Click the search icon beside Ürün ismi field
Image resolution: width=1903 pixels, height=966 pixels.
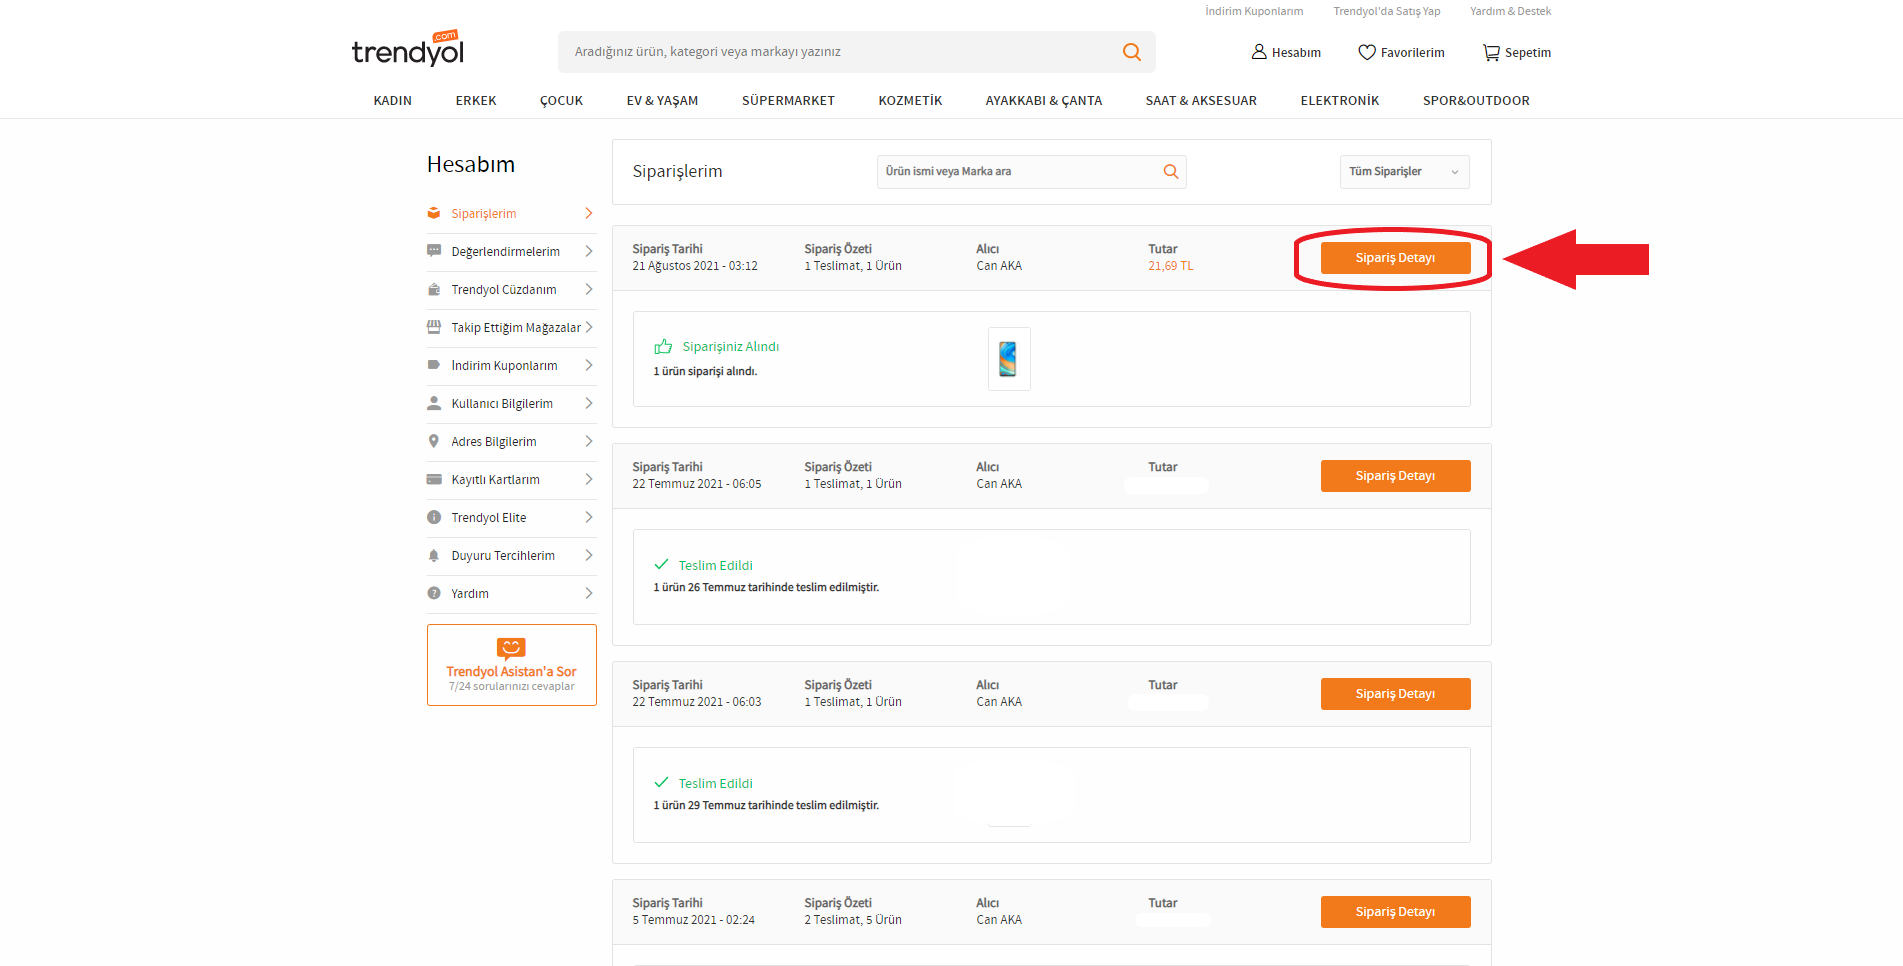pos(1169,171)
